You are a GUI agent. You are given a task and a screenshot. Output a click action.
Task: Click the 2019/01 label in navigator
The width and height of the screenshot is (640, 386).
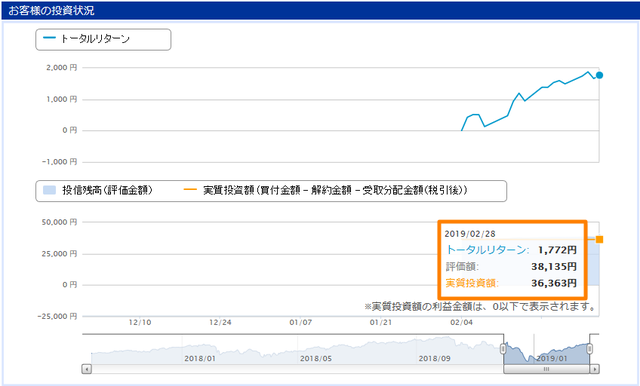coord(551,359)
